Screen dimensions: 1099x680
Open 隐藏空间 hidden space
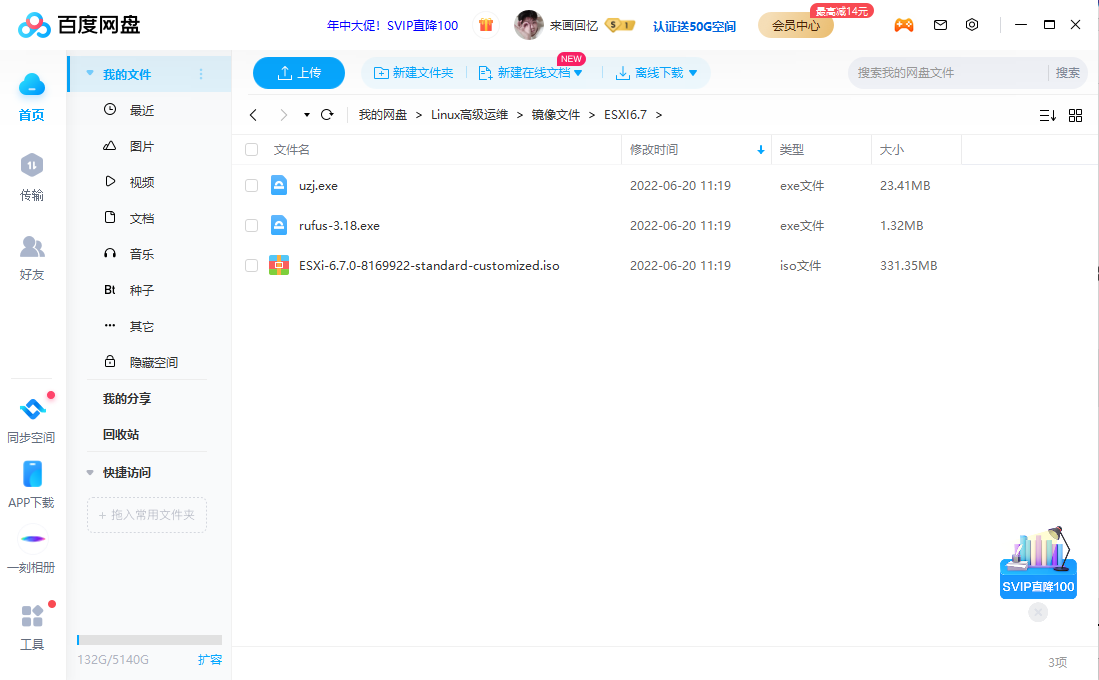tap(153, 362)
